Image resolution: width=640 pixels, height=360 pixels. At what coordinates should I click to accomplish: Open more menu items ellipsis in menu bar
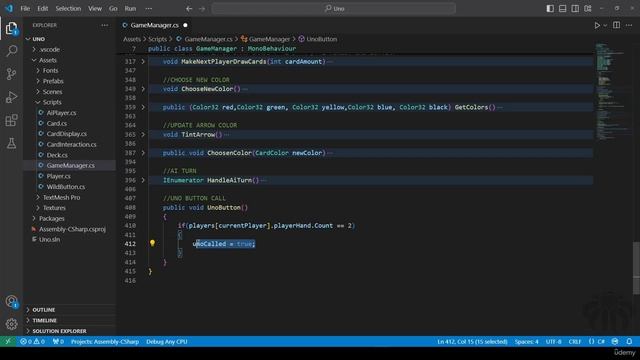click(149, 9)
